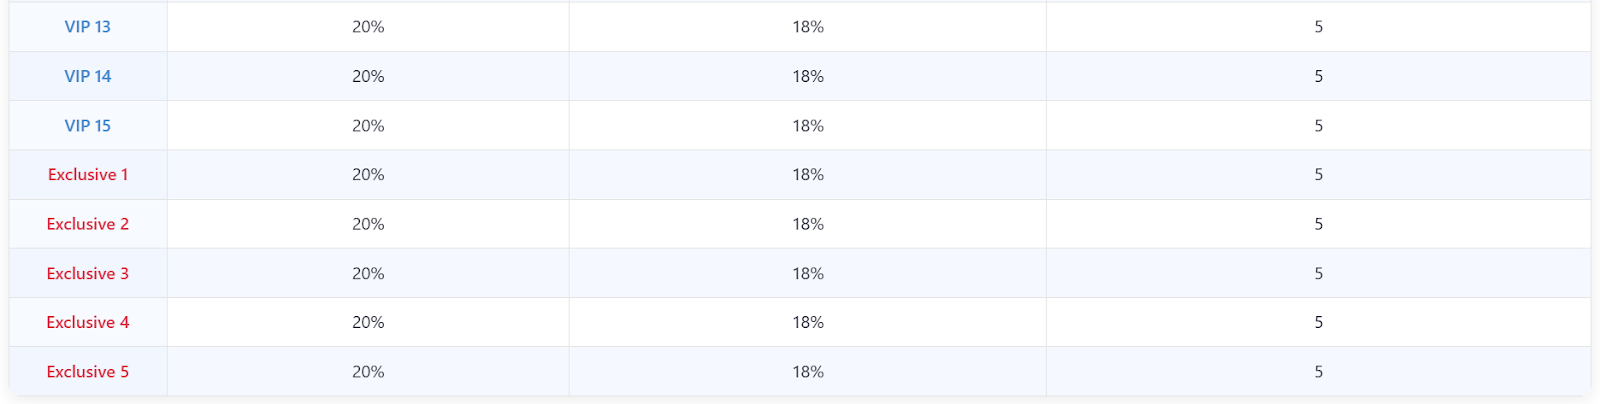
Task: Open the VIP 15 tier link
Action: click(x=88, y=126)
